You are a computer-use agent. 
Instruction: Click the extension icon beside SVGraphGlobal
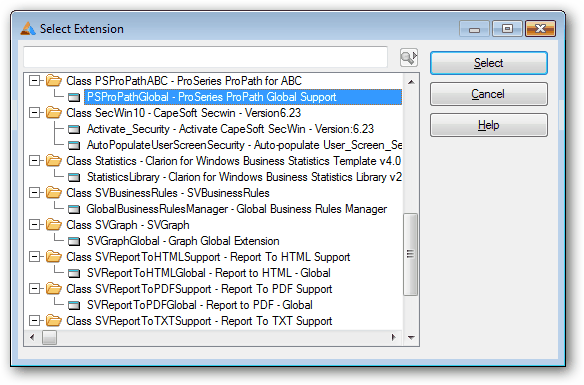click(x=74, y=242)
